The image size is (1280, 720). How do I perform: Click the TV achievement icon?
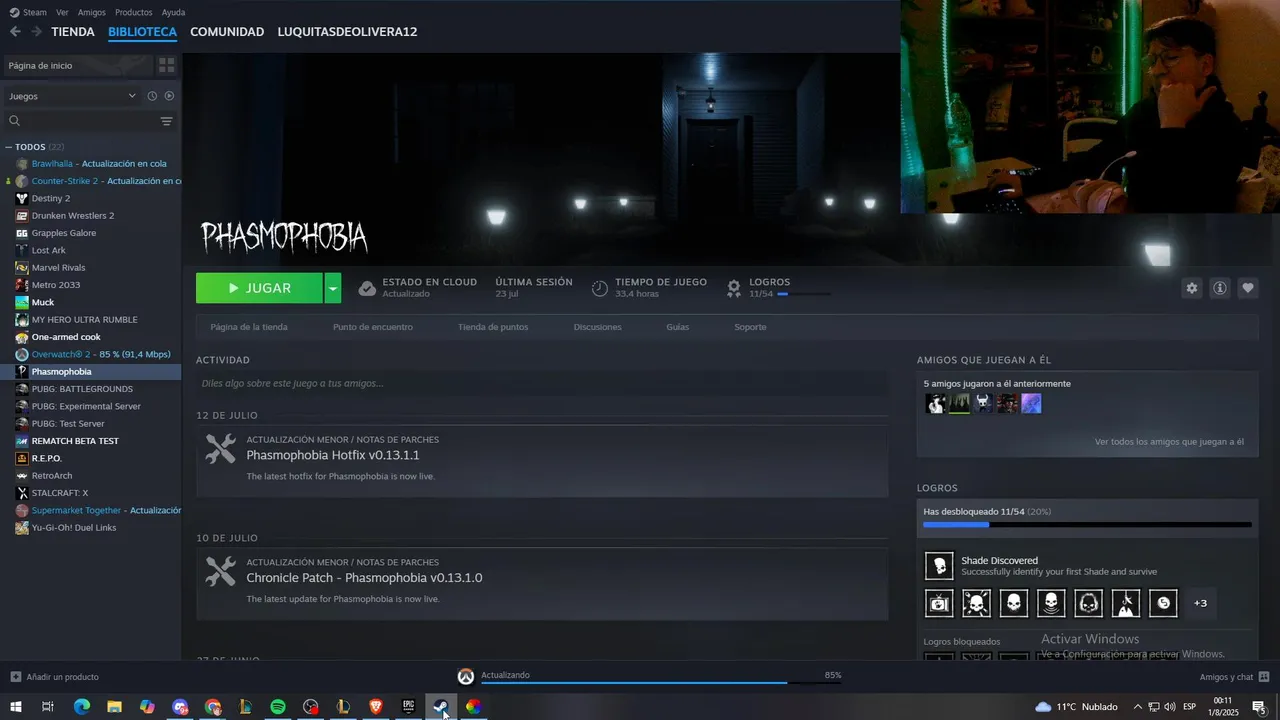(x=939, y=603)
